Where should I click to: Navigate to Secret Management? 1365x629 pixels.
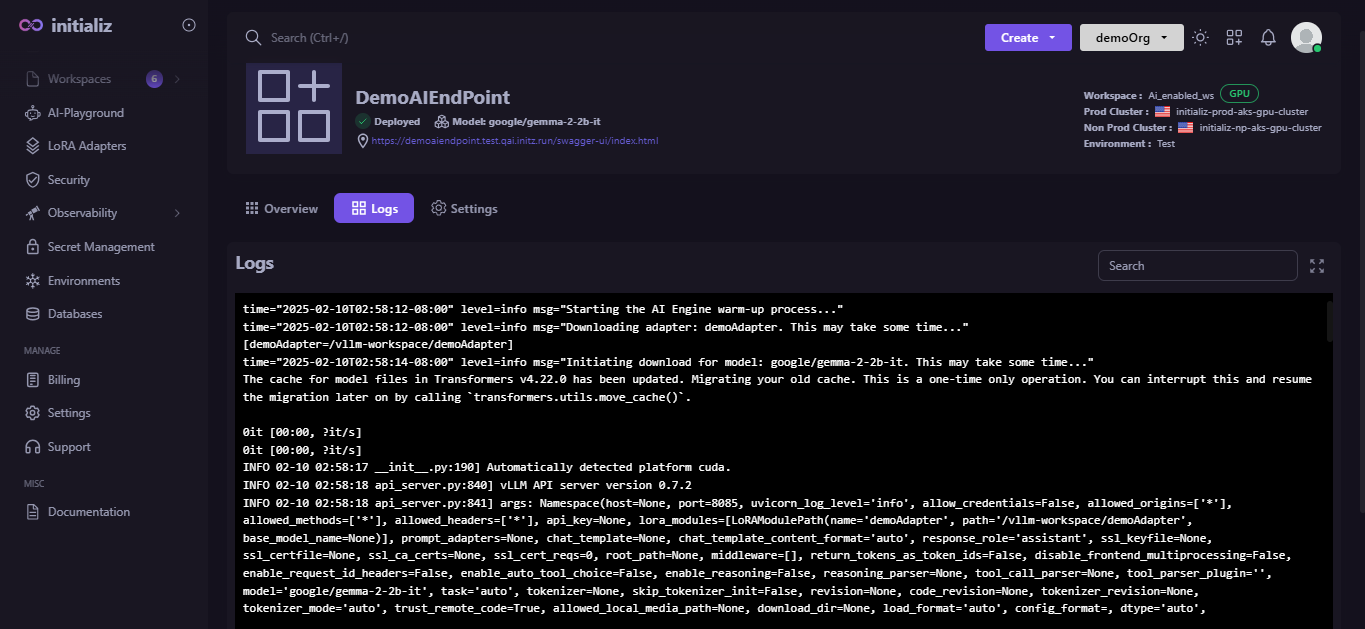[100, 247]
